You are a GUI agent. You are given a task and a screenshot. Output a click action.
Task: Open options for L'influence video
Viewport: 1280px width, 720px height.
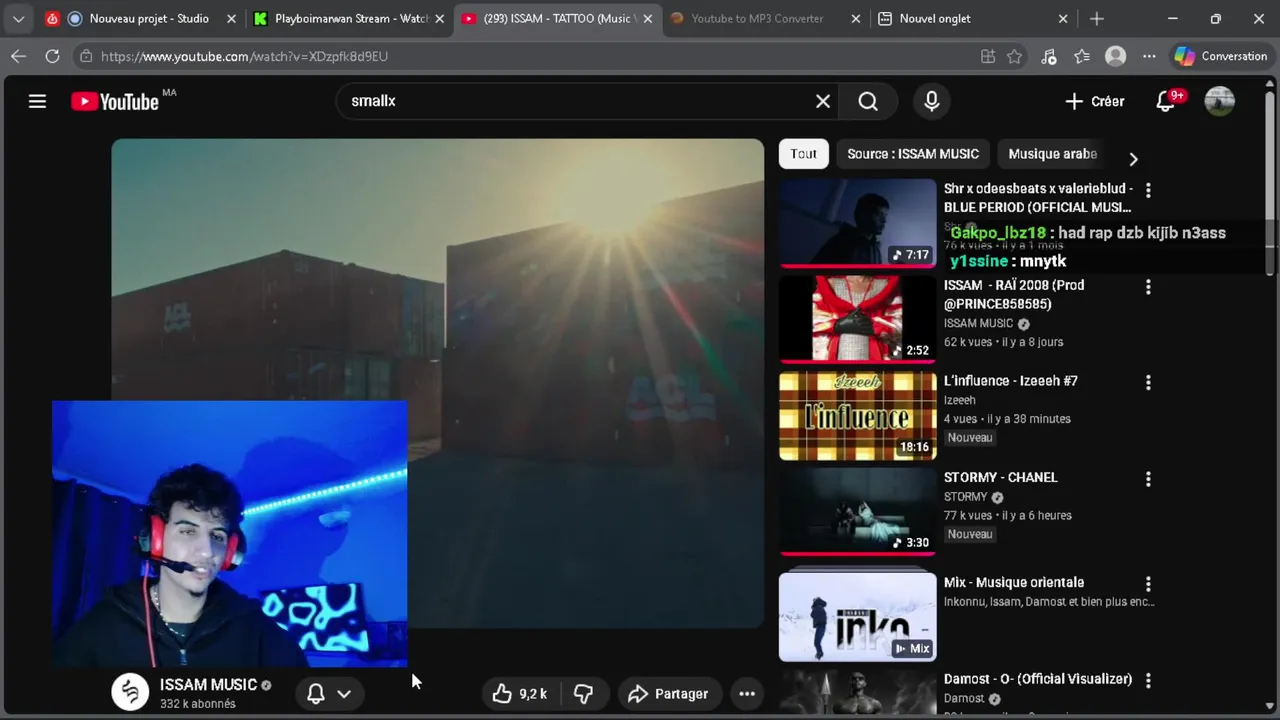[1148, 382]
